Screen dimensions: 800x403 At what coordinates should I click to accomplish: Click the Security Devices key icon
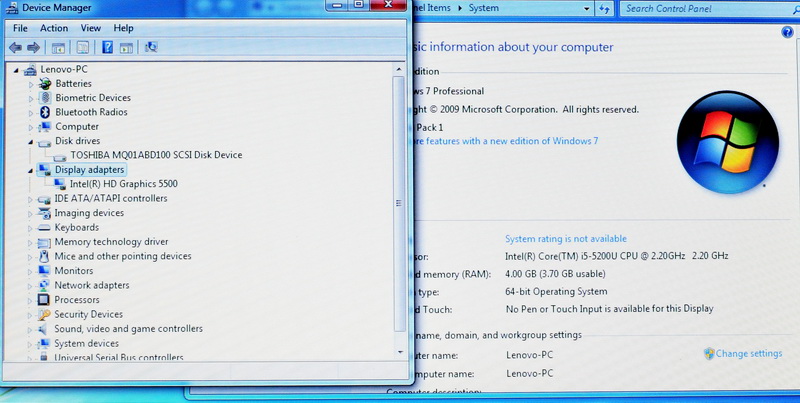(x=44, y=314)
